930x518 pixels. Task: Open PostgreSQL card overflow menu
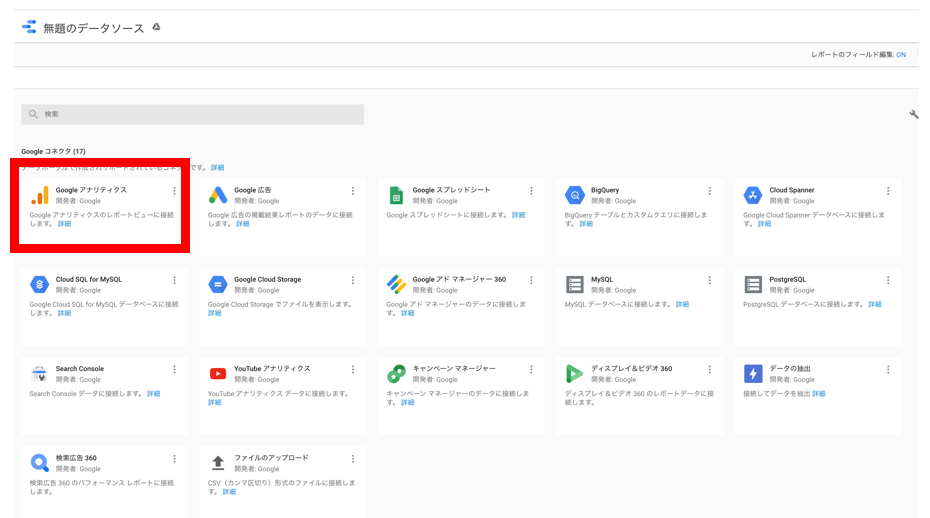point(888,280)
